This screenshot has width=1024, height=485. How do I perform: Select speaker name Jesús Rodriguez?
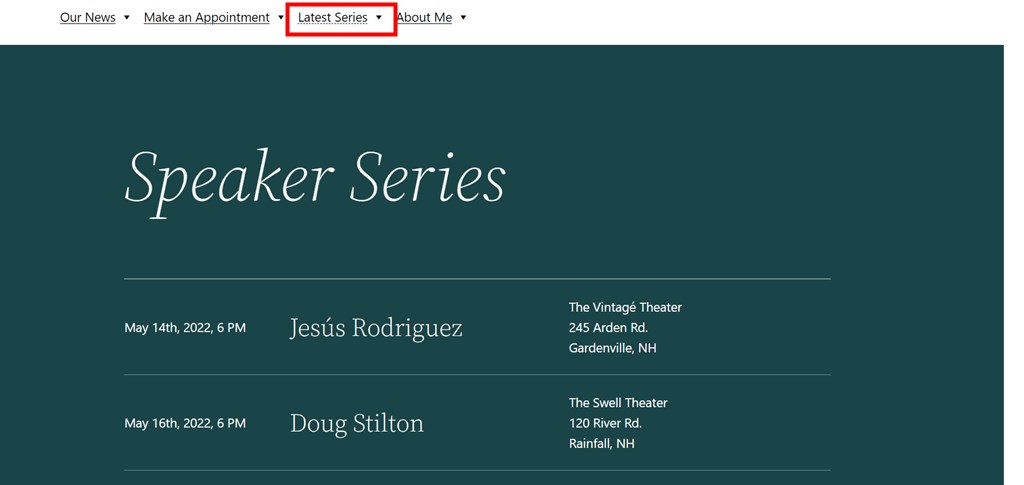coord(376,328)
